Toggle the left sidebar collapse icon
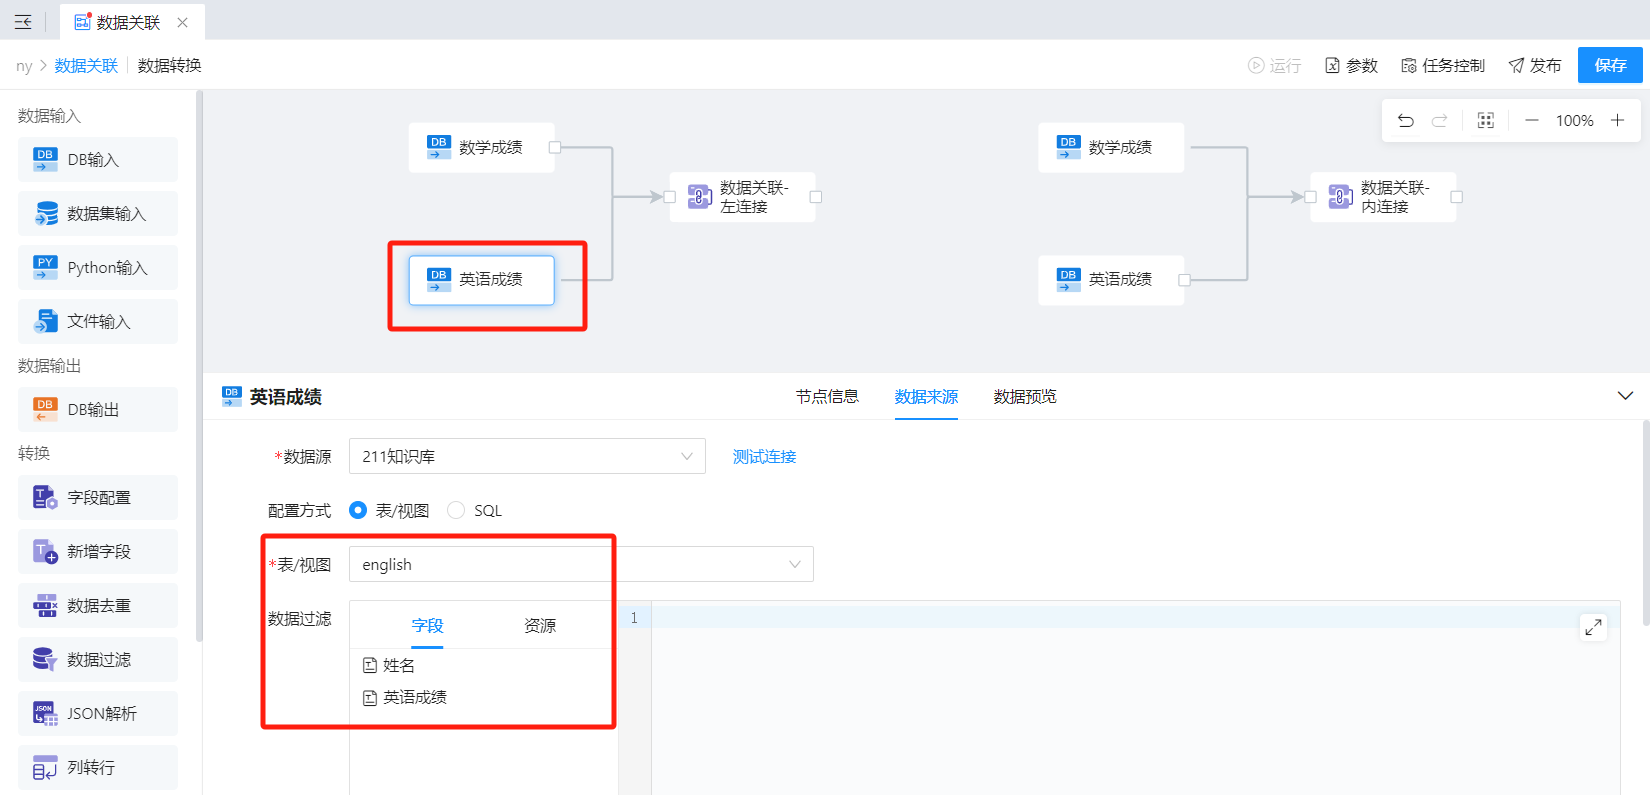 pos(23,22)
